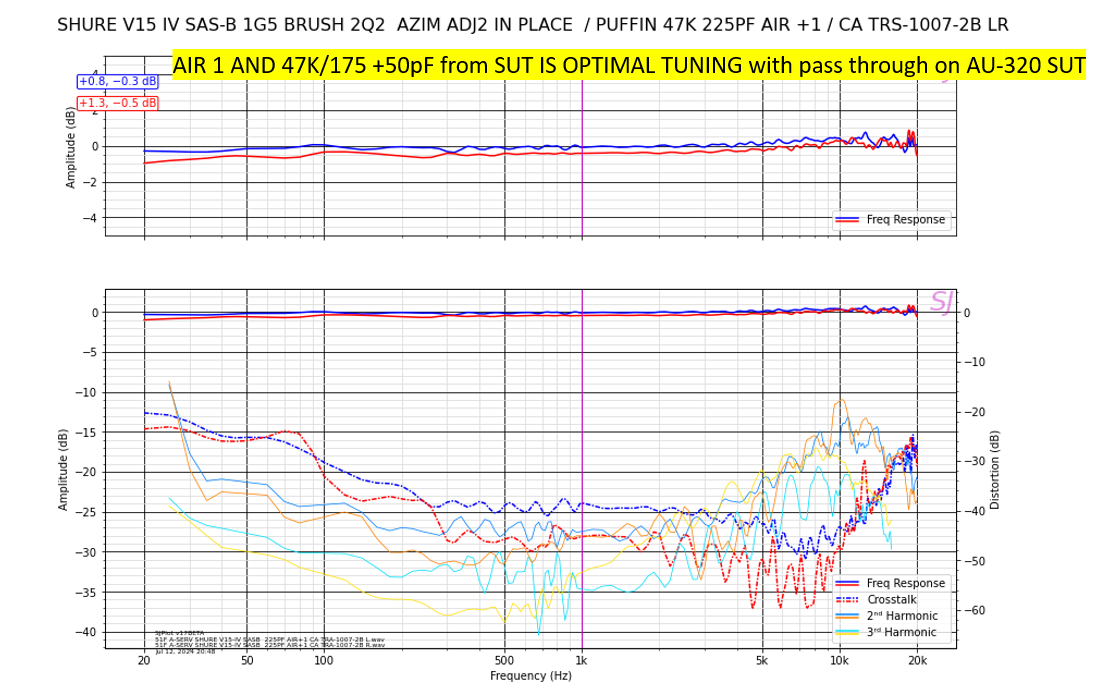Click the "20k" frequency tick label
The image size is (1105, 691).
[917, 661]
